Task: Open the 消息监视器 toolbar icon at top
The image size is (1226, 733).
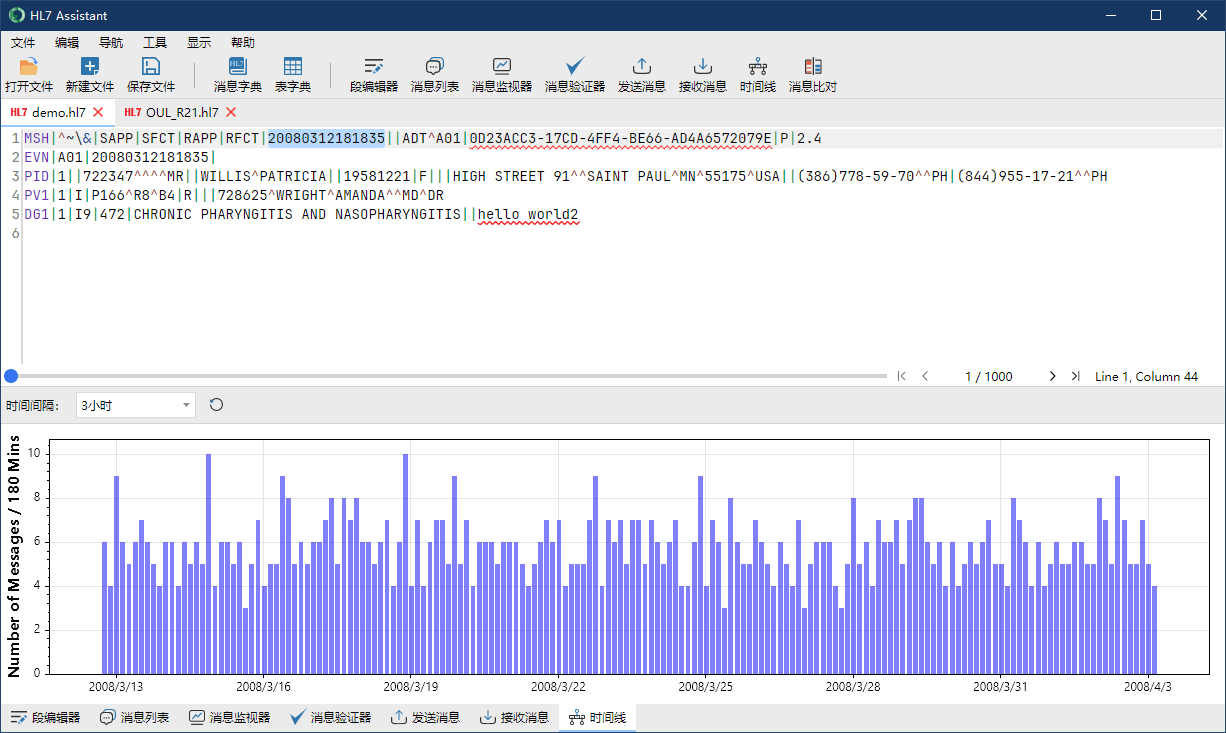Action: click(502, 67)
